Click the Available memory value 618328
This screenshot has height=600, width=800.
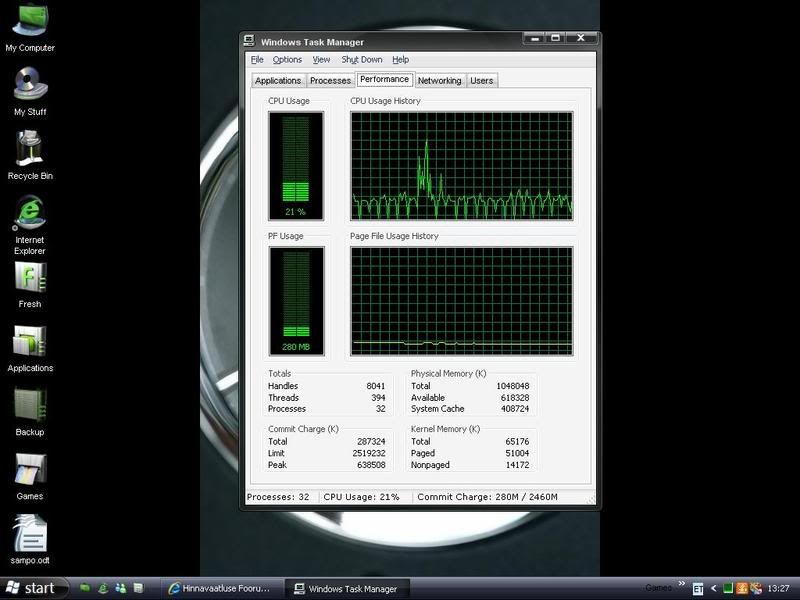click(x=514, y=397)
